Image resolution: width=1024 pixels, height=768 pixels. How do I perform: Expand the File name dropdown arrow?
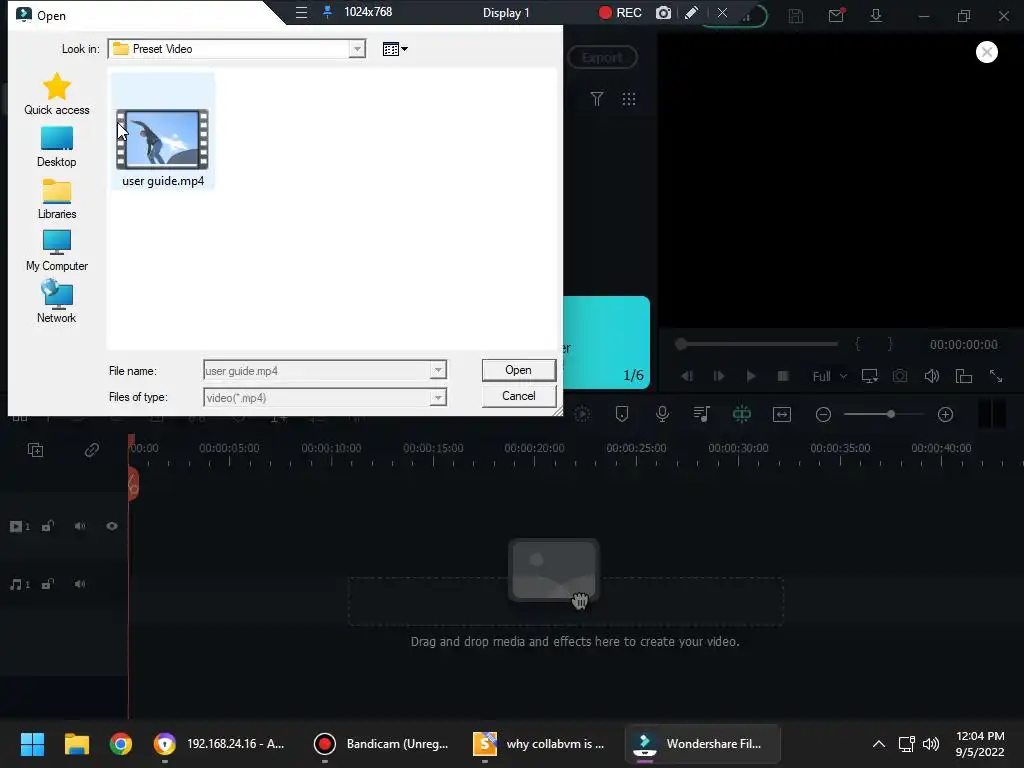(x=438, y=370)
